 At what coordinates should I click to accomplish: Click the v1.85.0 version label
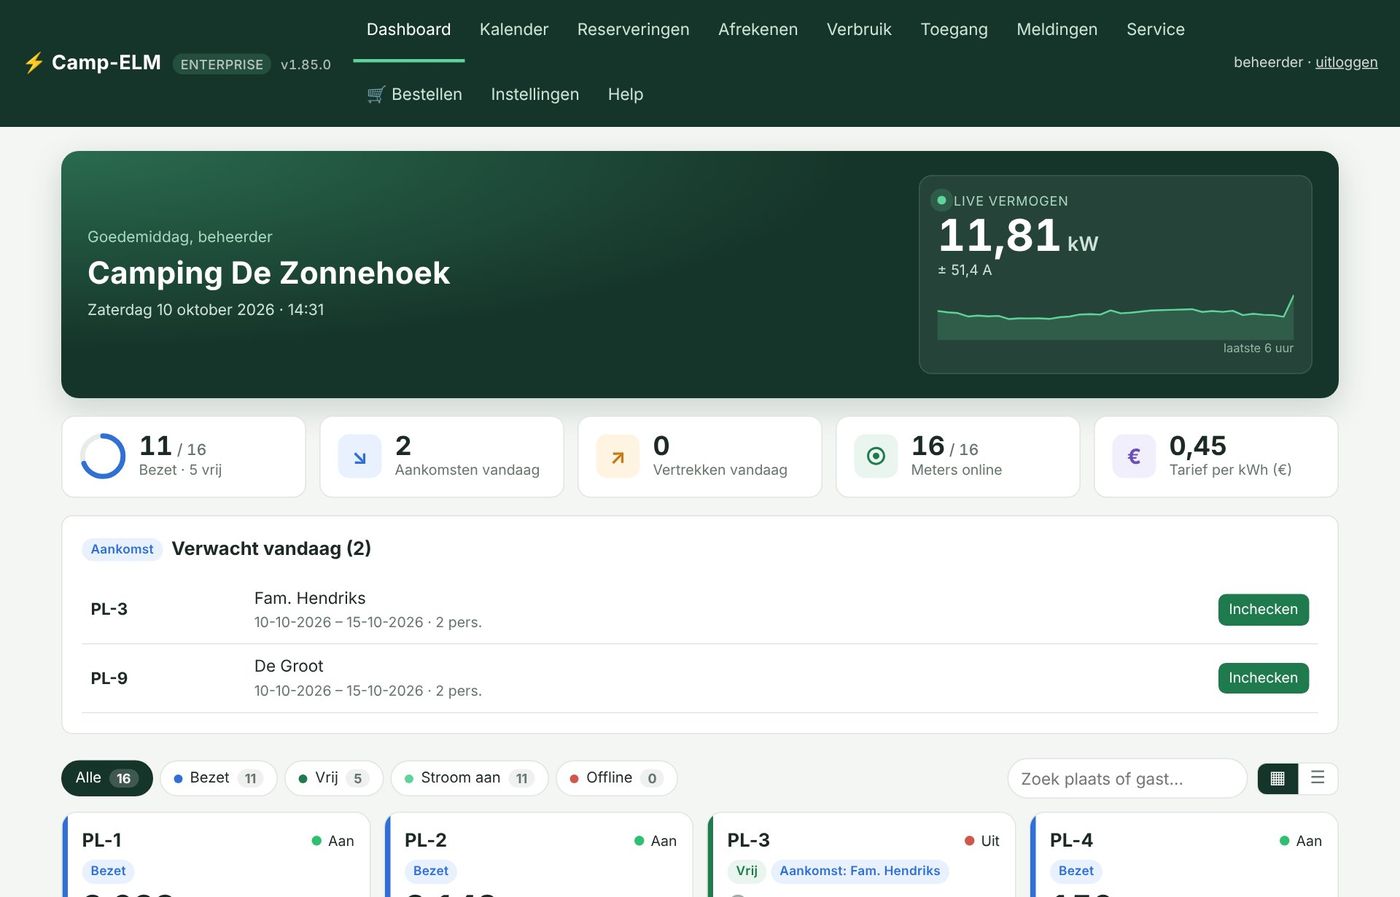pyautogui.click(x=306, y=64)
